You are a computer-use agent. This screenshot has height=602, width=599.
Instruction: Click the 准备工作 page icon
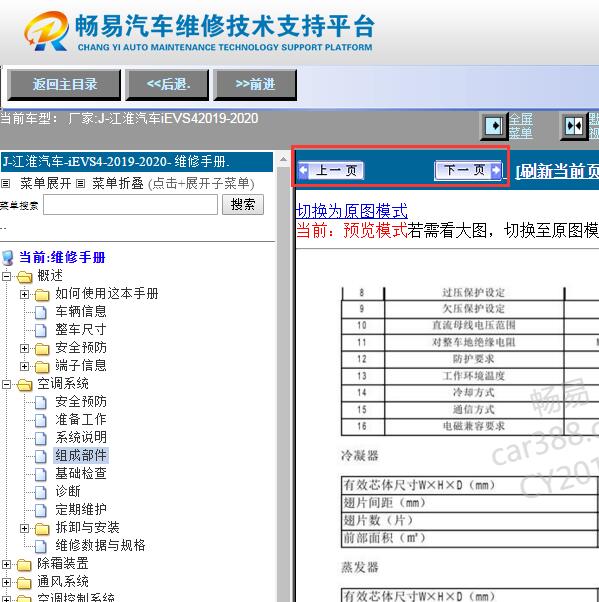41,420
